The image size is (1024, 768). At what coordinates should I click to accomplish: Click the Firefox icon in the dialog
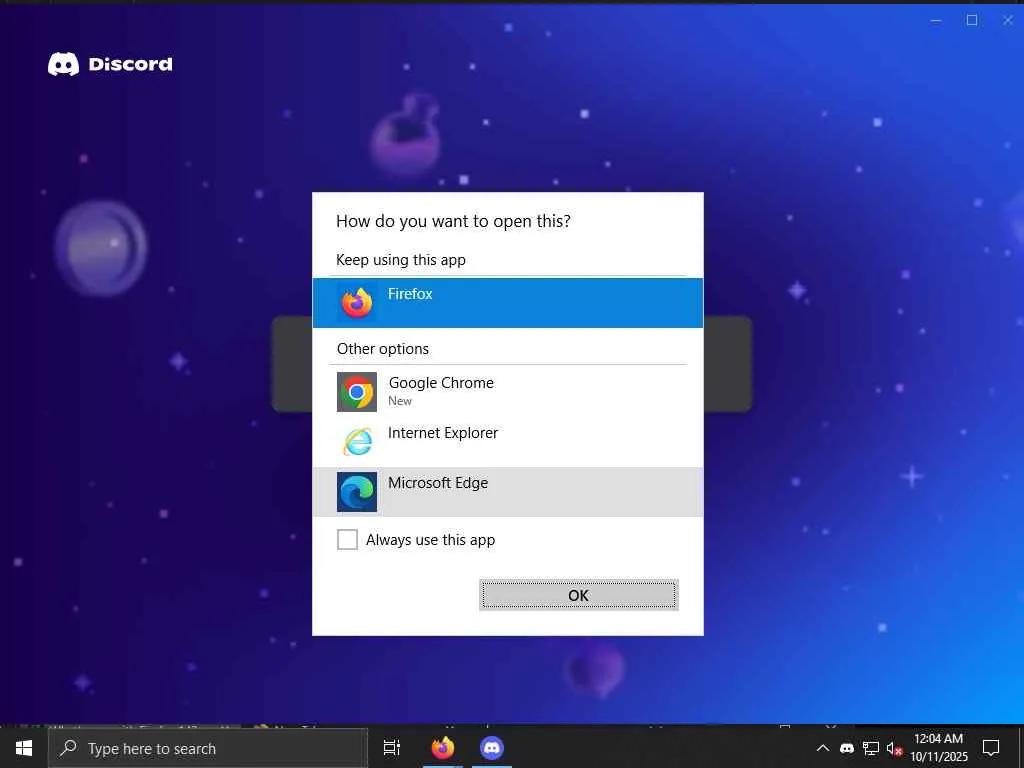tap(357, 303)
